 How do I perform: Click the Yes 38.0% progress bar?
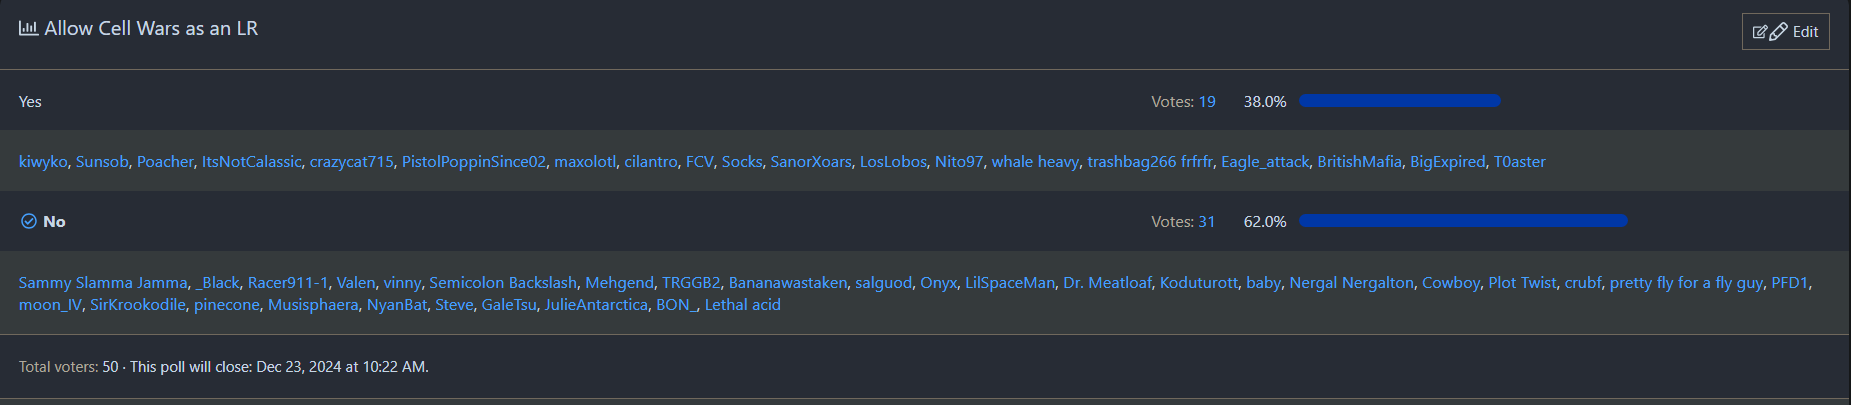[1399, 101]
